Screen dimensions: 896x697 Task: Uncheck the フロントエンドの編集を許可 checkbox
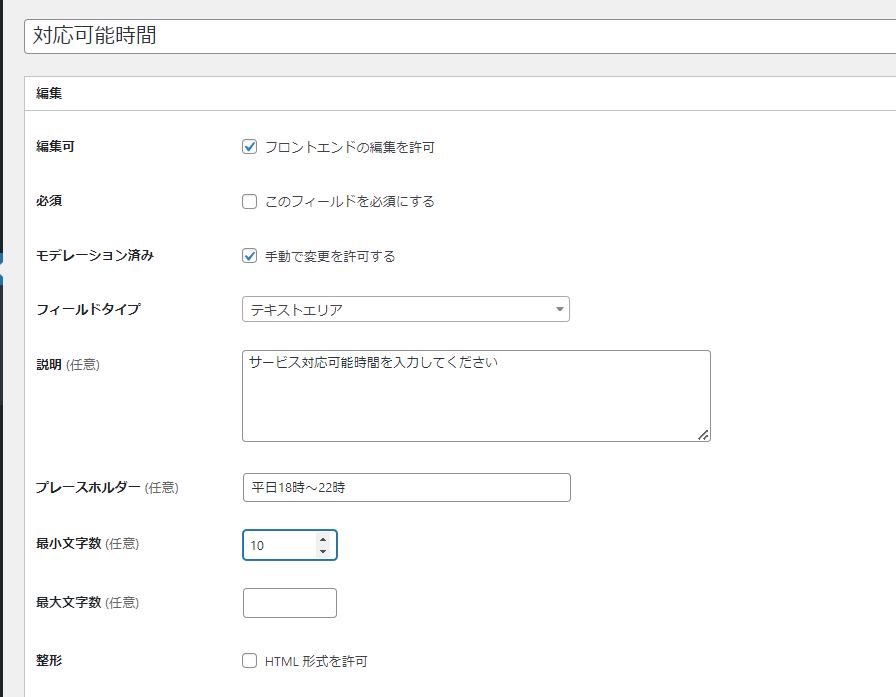coord(250,147)
